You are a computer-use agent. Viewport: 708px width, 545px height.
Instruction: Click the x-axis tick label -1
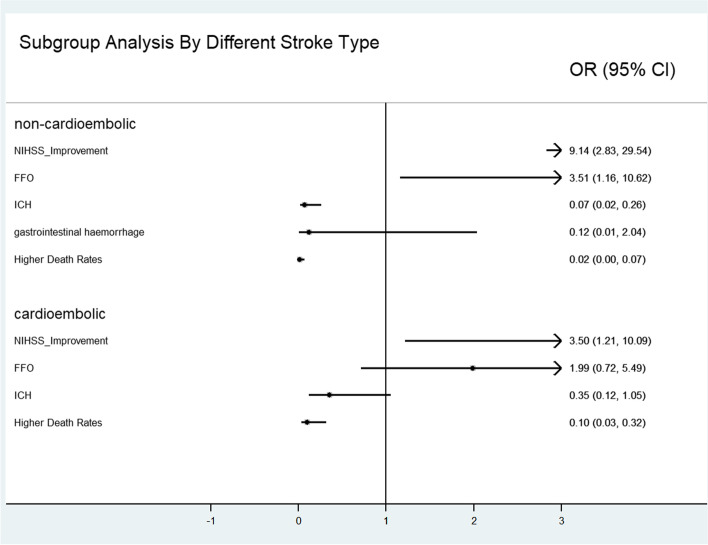210,521
